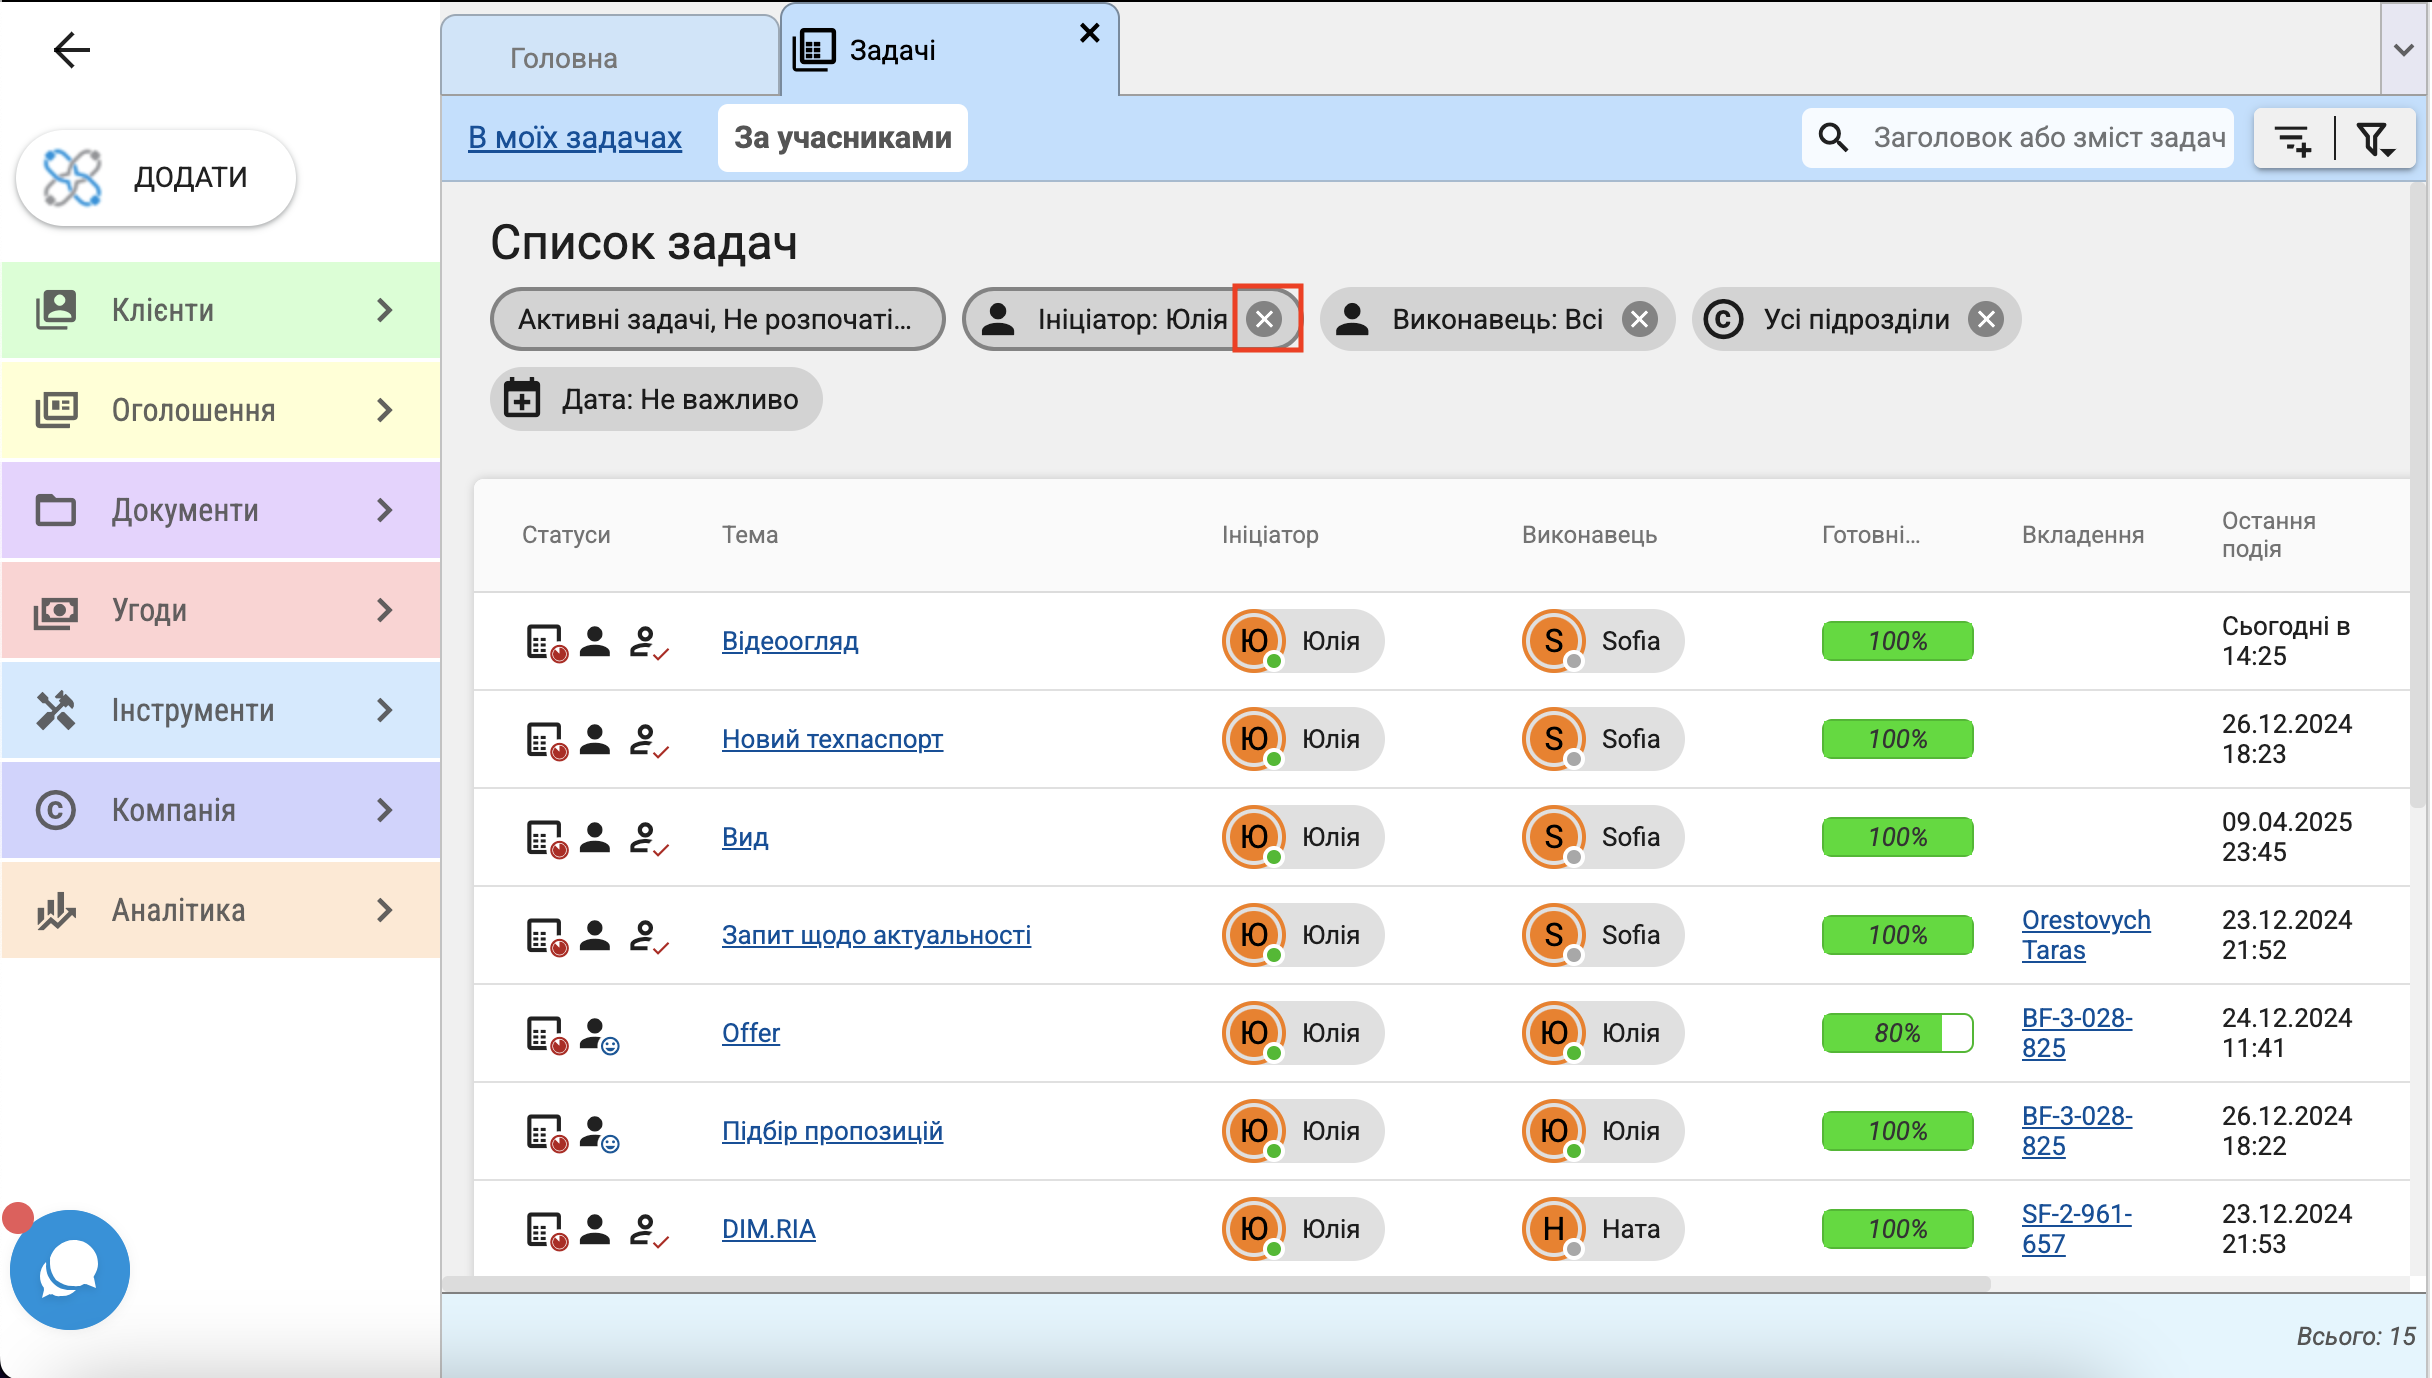This screenshot has width=2432, height=1378.
Task: Open the Вид task link
Action: point(745,837)
